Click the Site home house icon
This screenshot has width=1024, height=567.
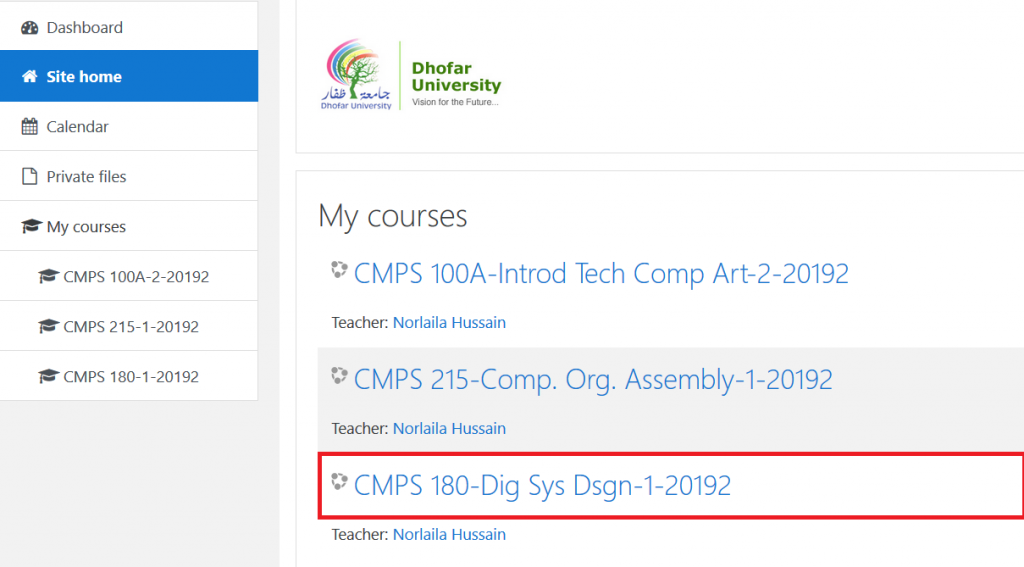tap(29, 76)
